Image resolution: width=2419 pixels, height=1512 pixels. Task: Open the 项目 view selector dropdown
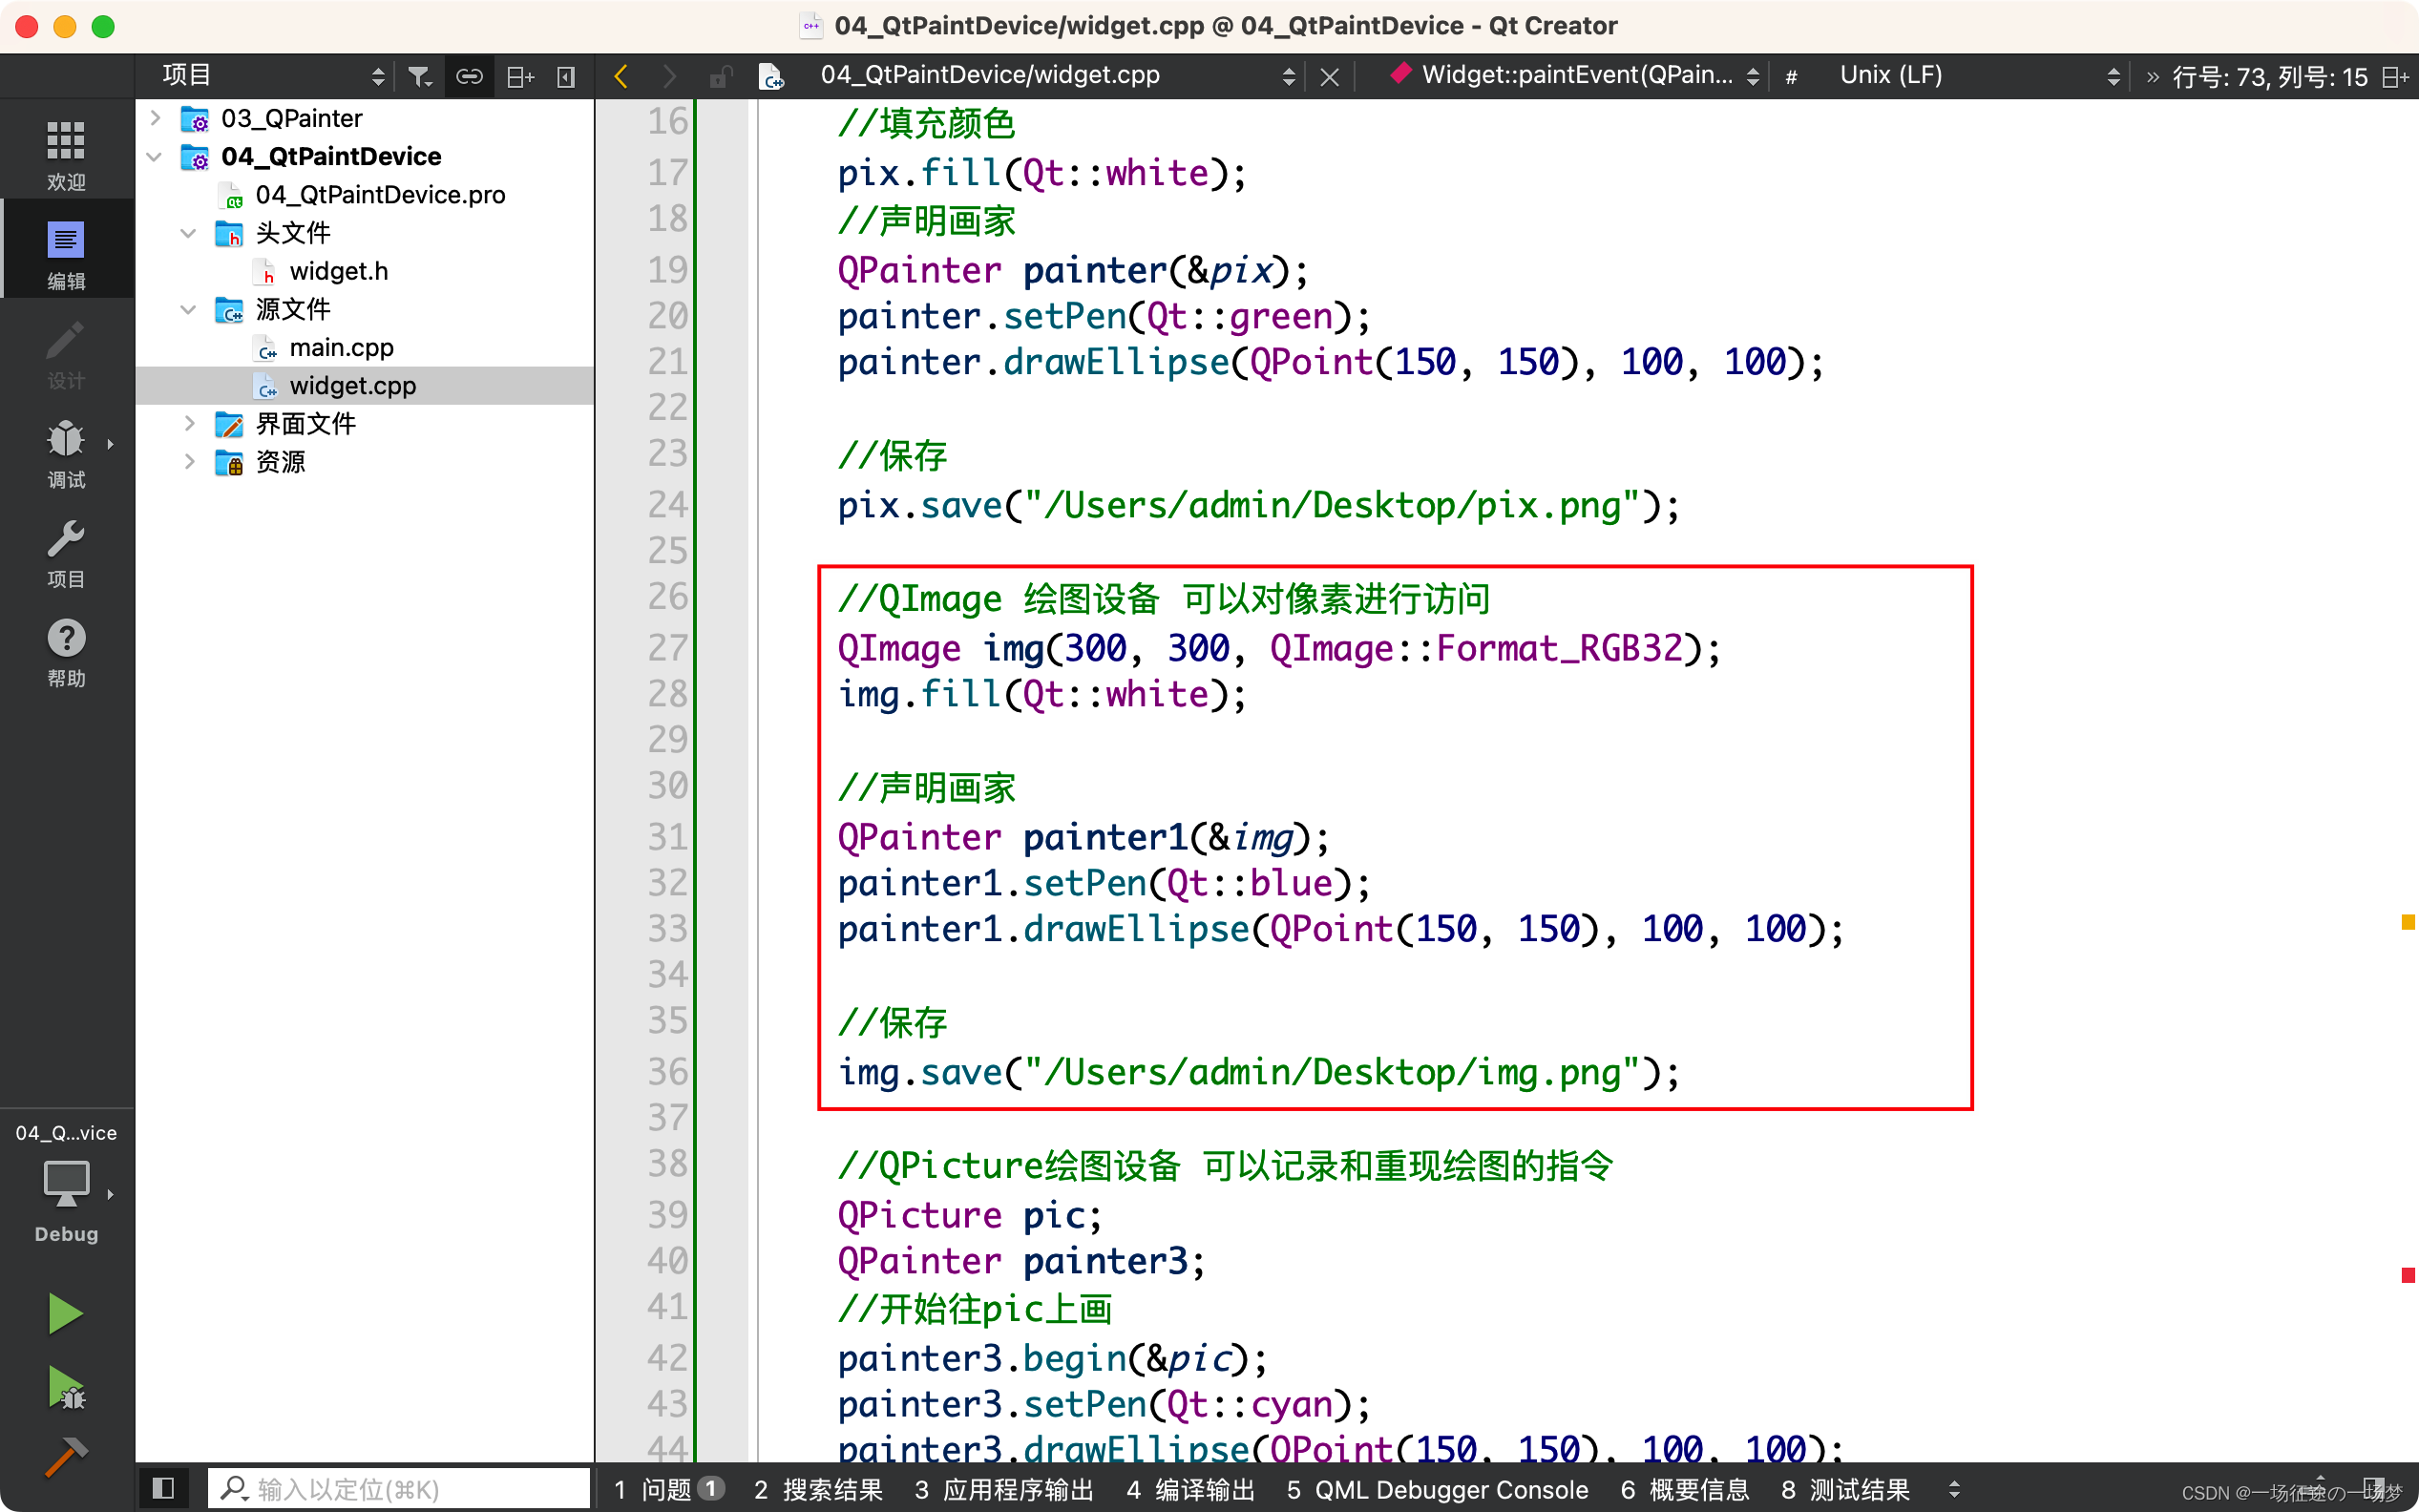point(273,76)
